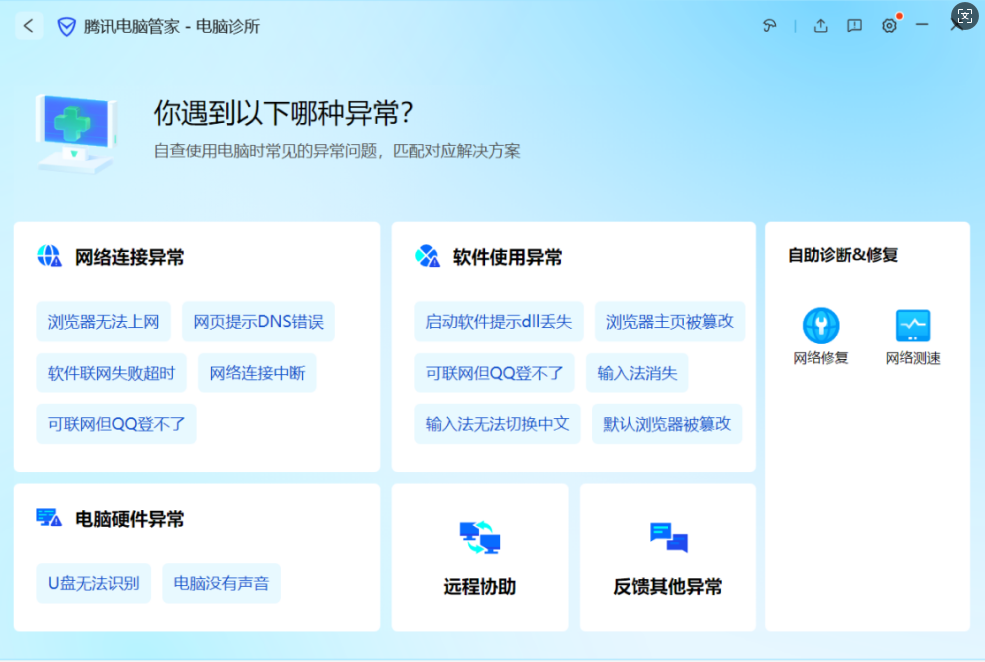The image size is (985, 662).
Task: Select 浏览器无法上网 issue
Action: point(104,322)
